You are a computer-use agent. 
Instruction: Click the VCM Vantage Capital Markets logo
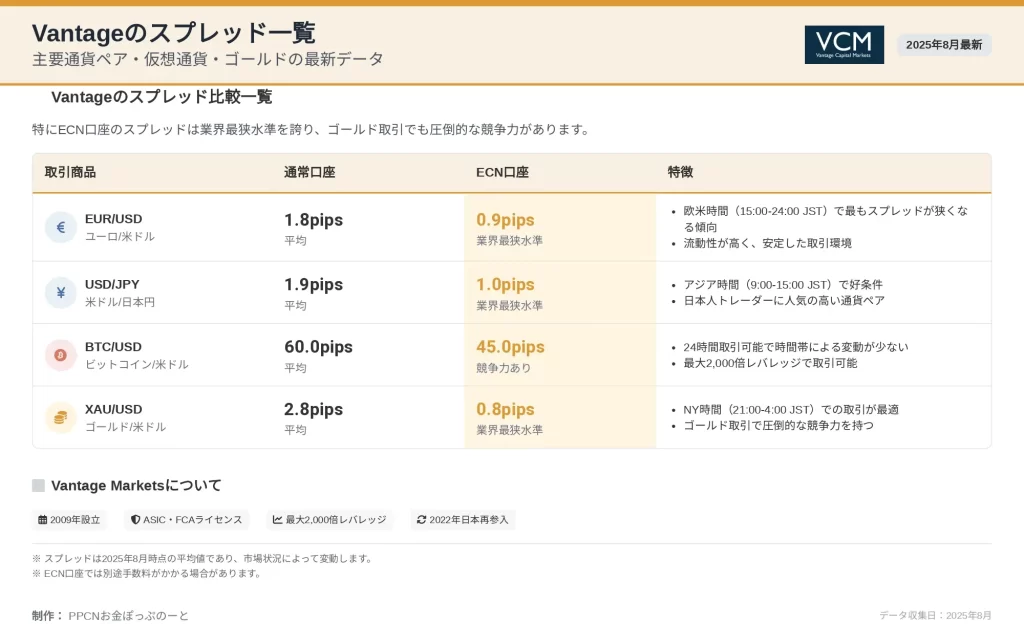click(844, 44)
